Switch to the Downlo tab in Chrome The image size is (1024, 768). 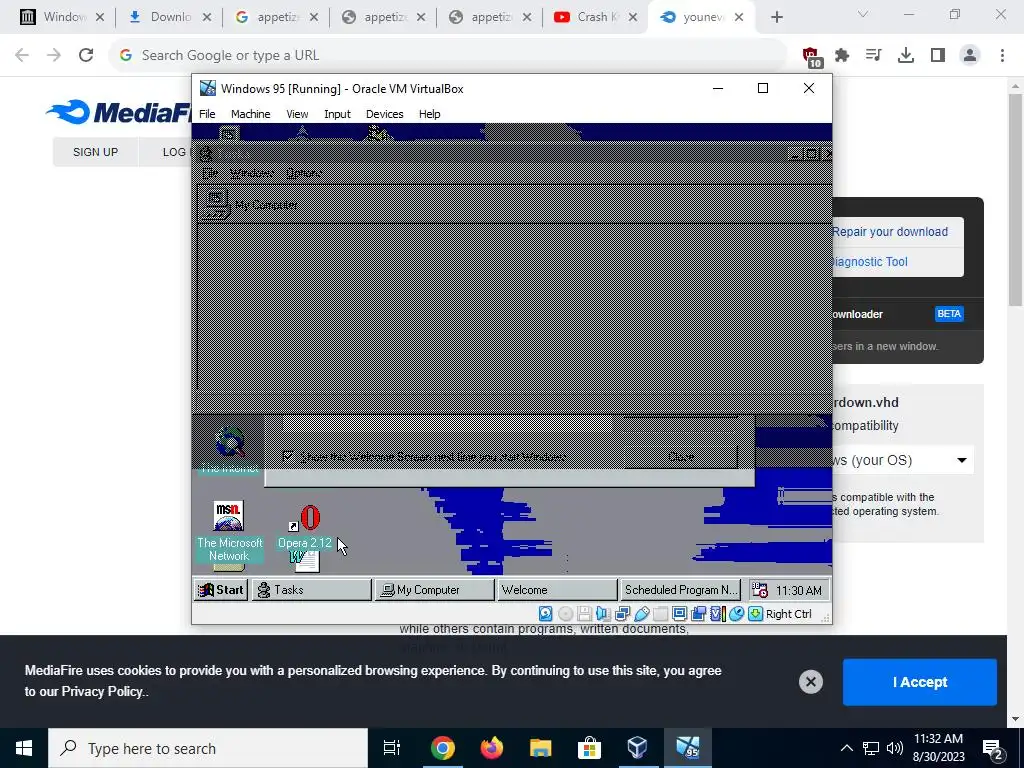(x=168, y=17)
